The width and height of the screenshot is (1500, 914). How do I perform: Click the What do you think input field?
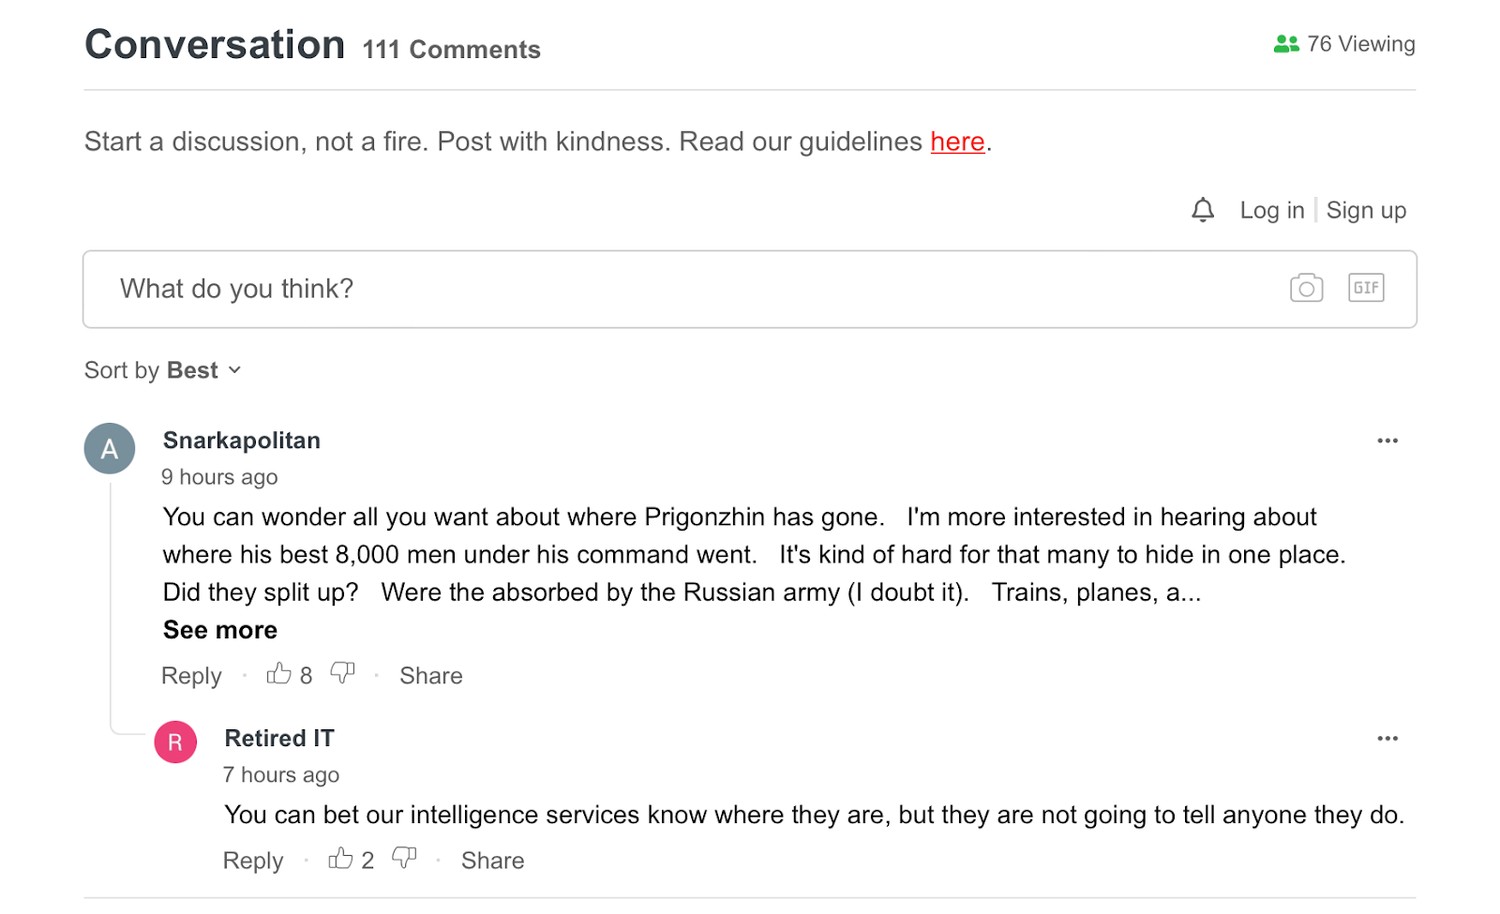tap(600, 289)
